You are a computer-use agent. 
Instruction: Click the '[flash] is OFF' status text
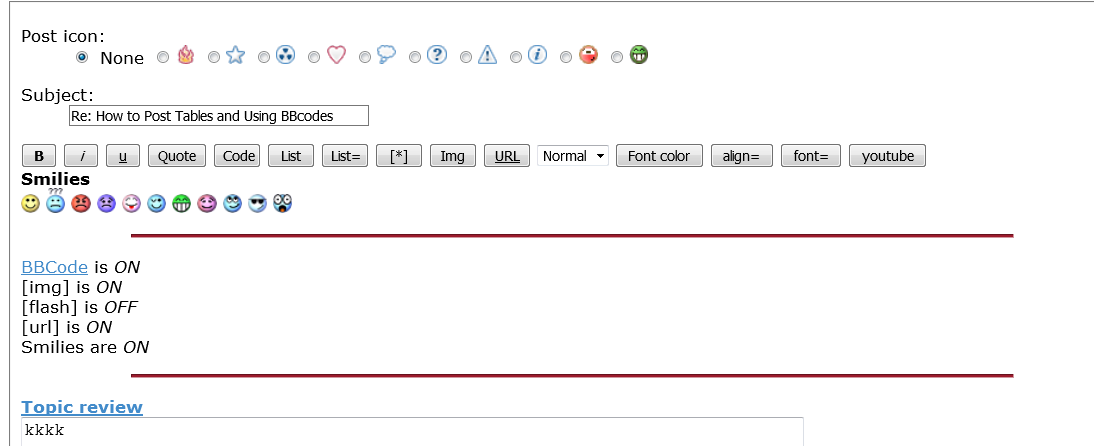point(80,307)
